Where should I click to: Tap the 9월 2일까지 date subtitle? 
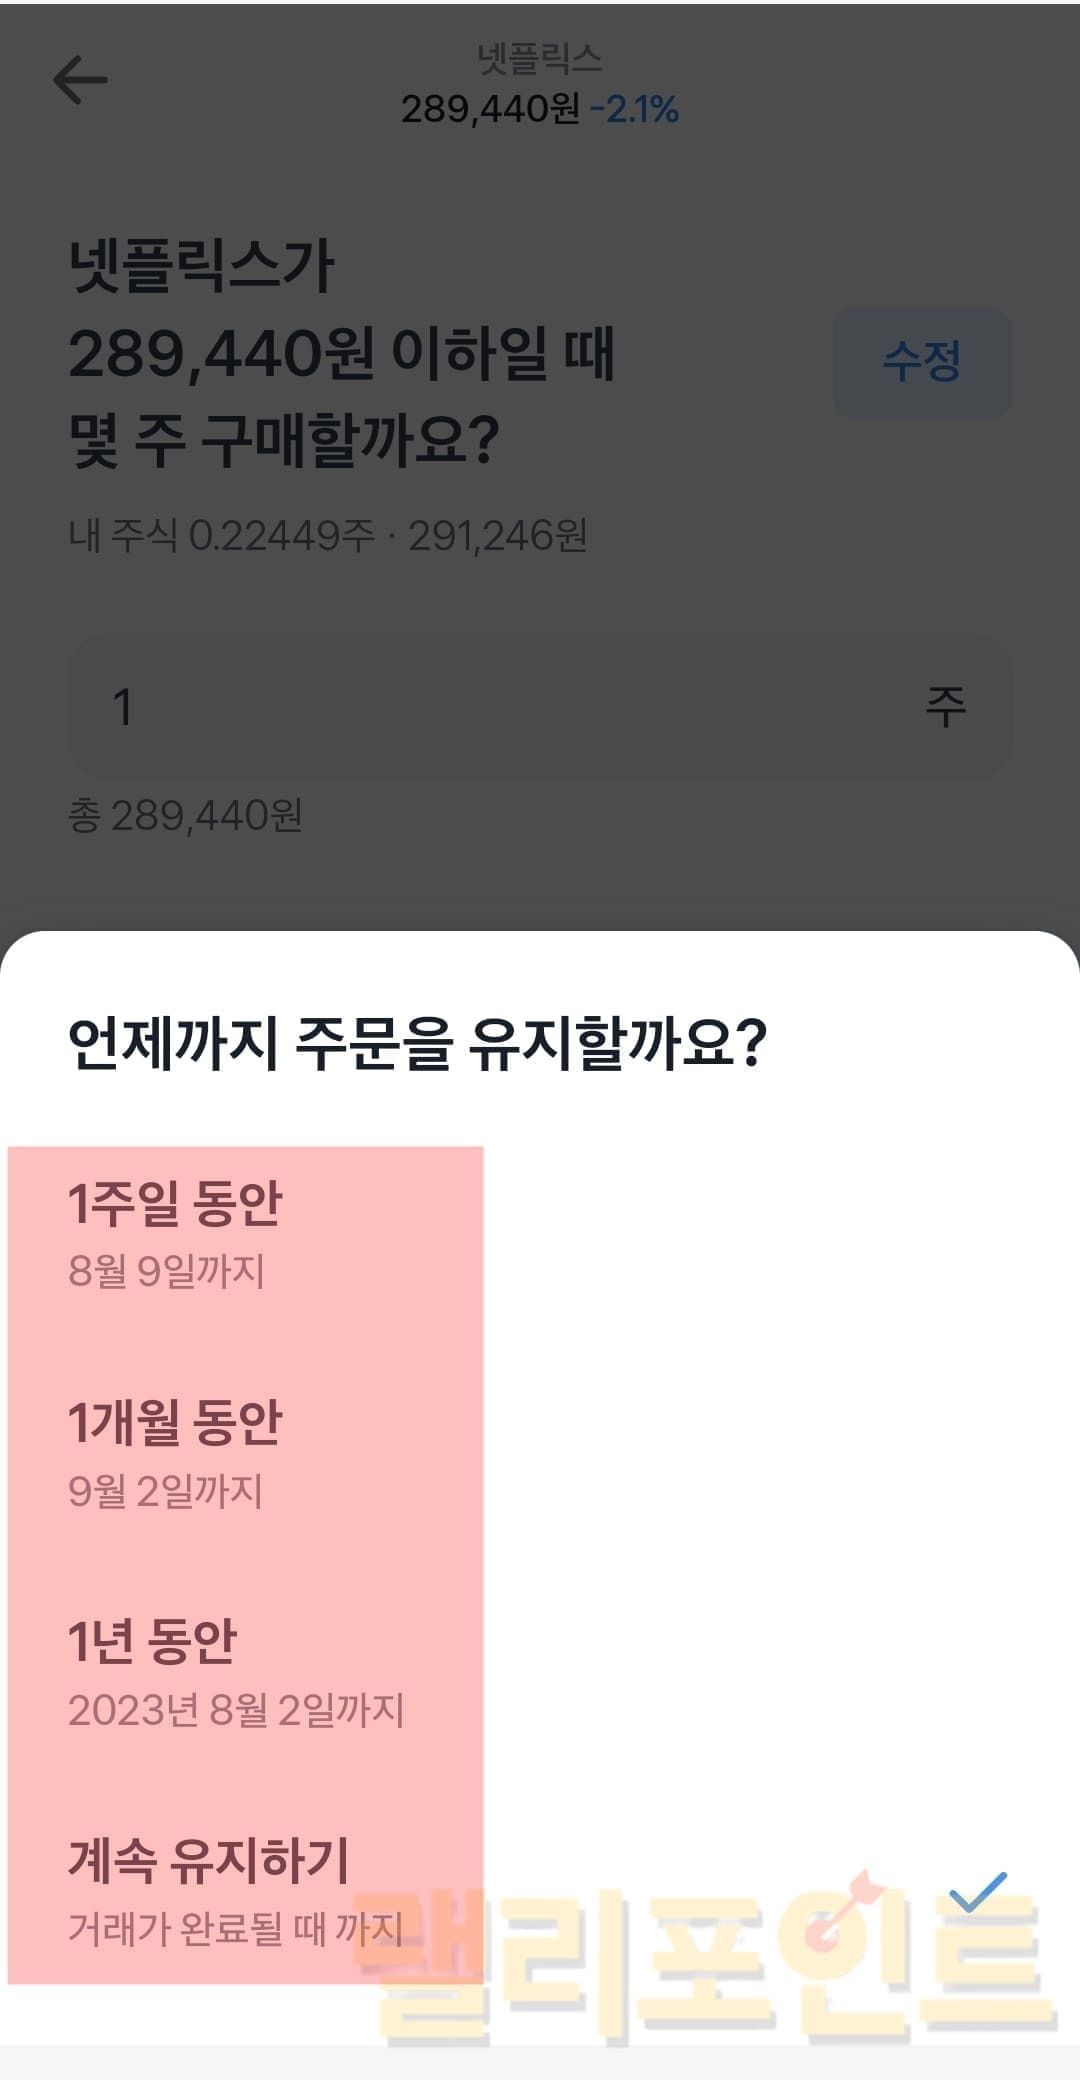point(165,1491)
